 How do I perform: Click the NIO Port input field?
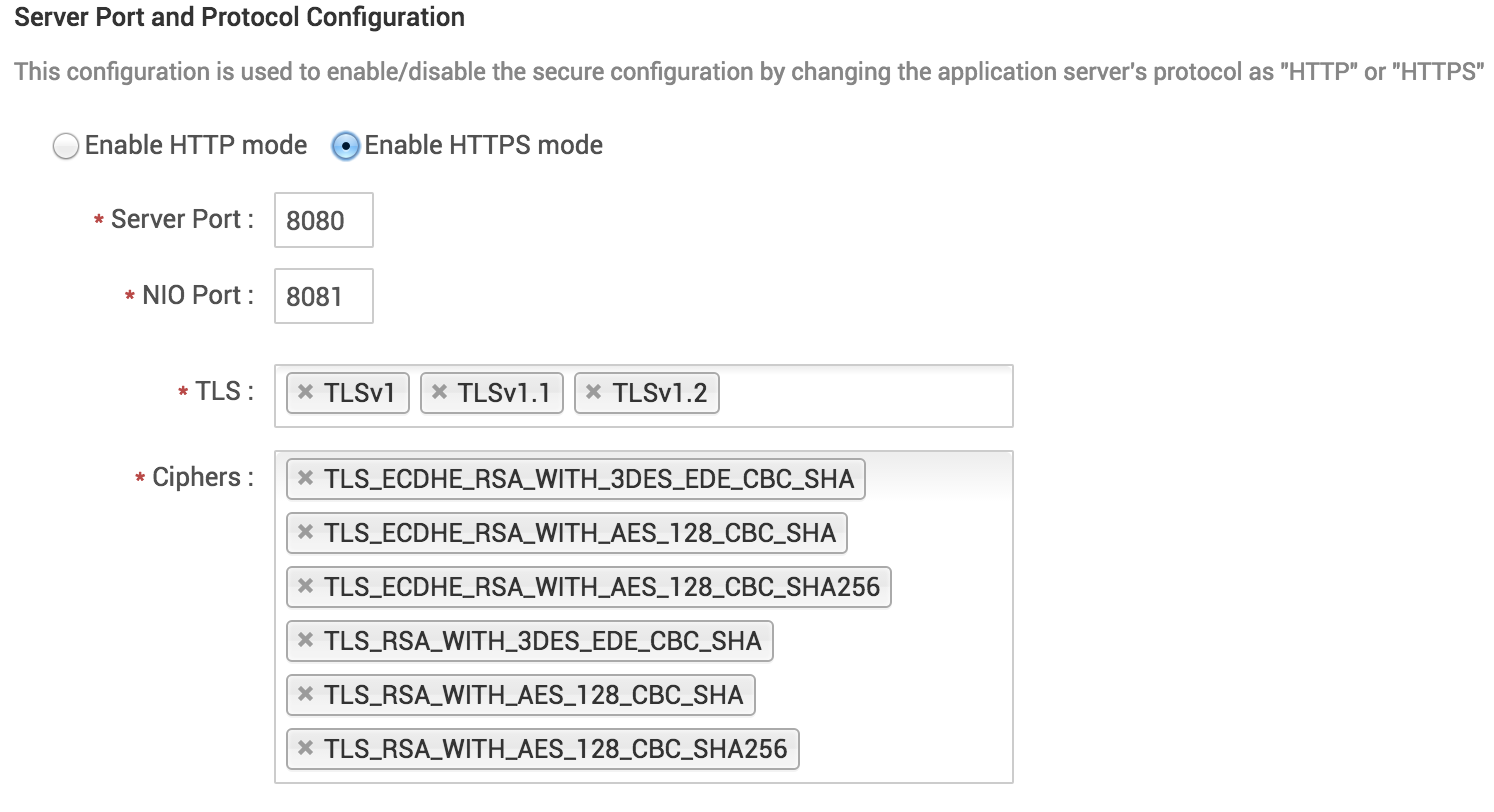pyautogui.click(x=323, y=296)
